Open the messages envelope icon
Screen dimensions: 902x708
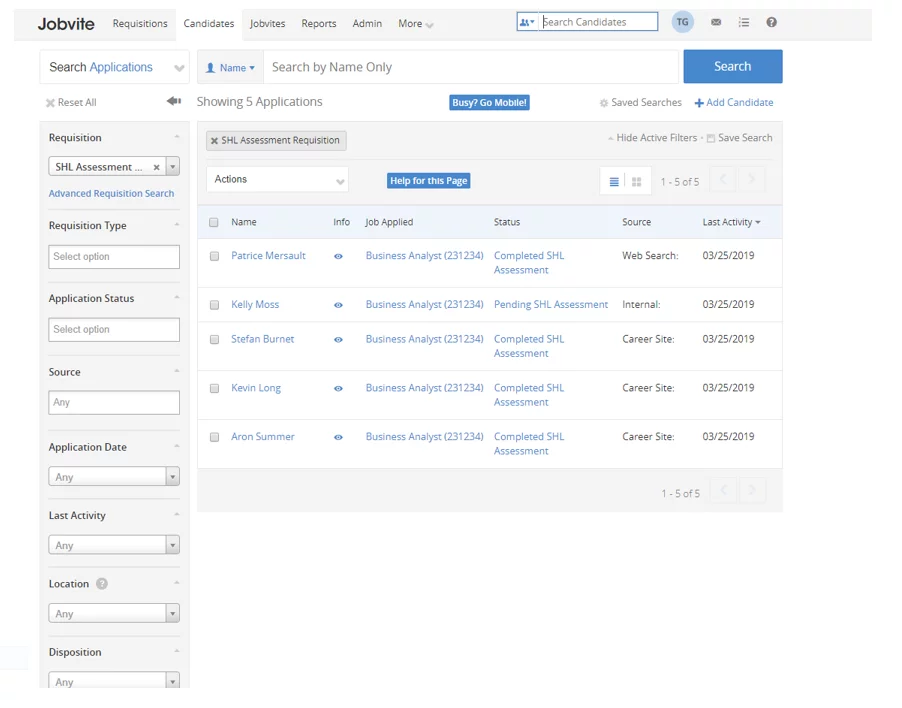pos(716,22)
